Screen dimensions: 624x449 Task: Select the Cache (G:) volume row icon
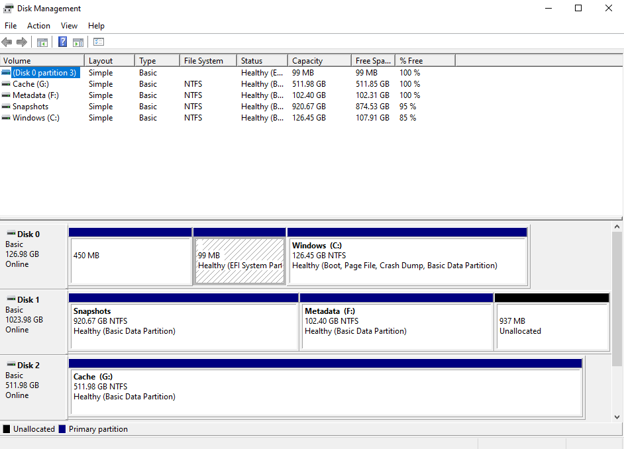[x=6, y=84]
